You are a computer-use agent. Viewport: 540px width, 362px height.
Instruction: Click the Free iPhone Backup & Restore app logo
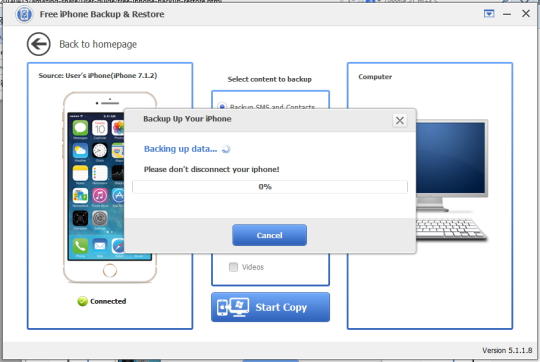24,14
